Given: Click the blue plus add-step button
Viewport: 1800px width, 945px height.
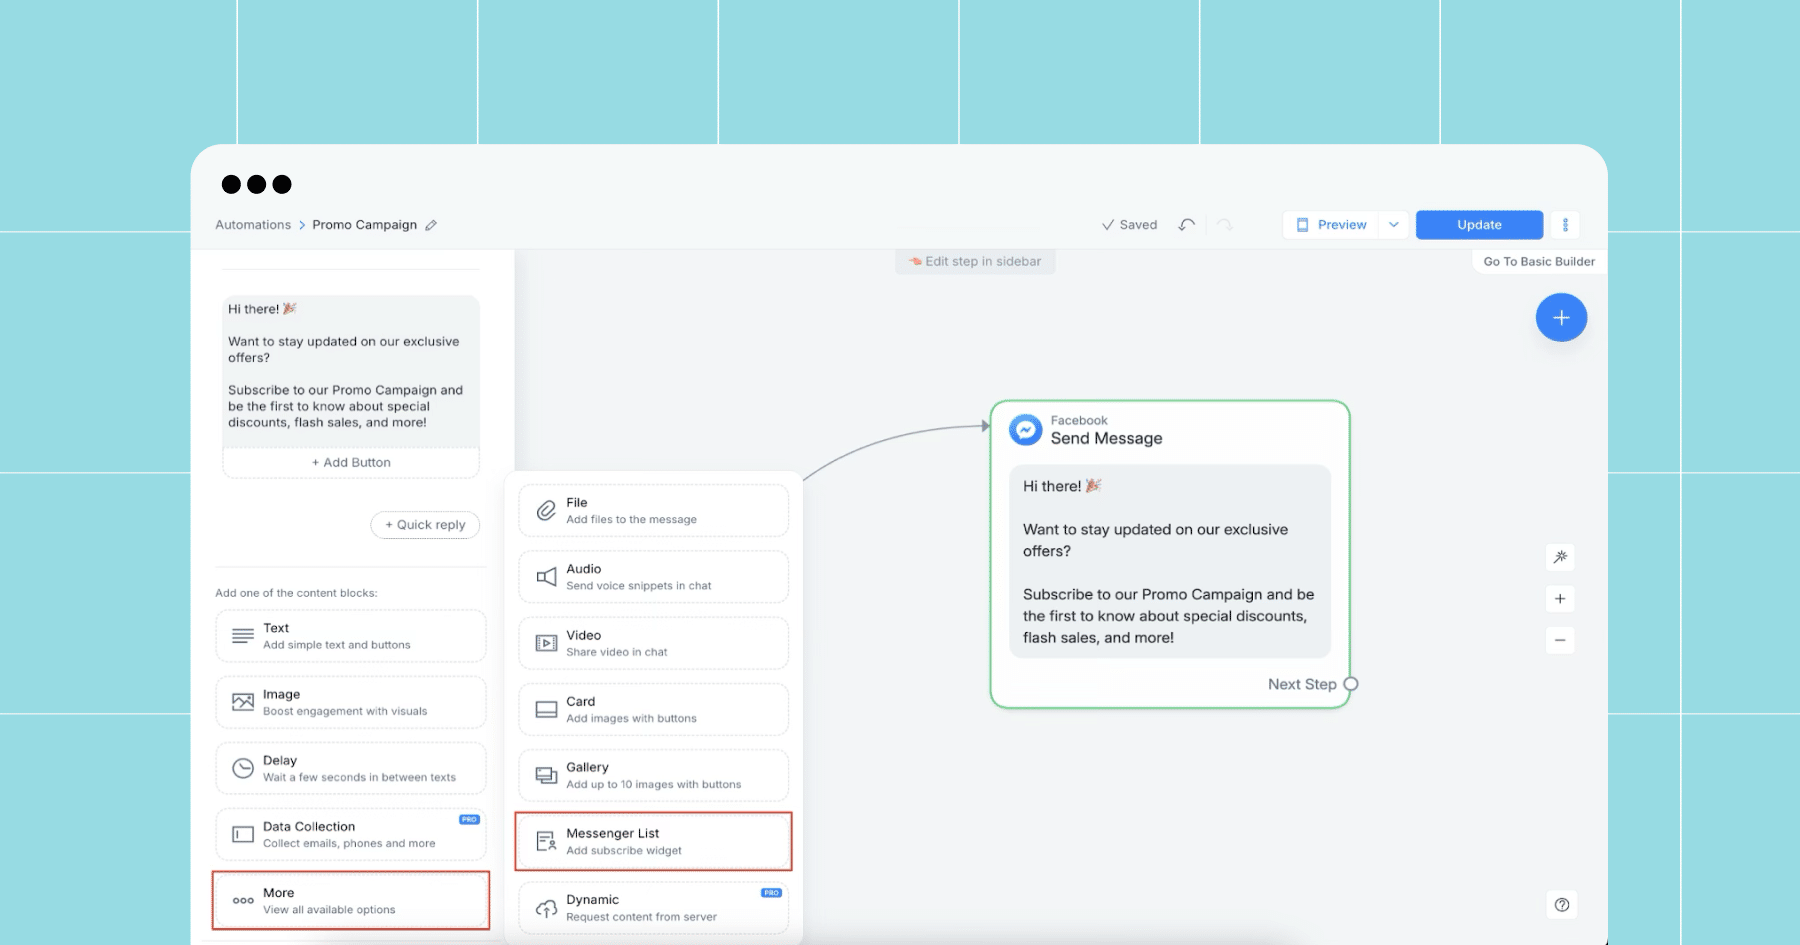Looking at the screenshot, I should click(x=1561, y=318).
